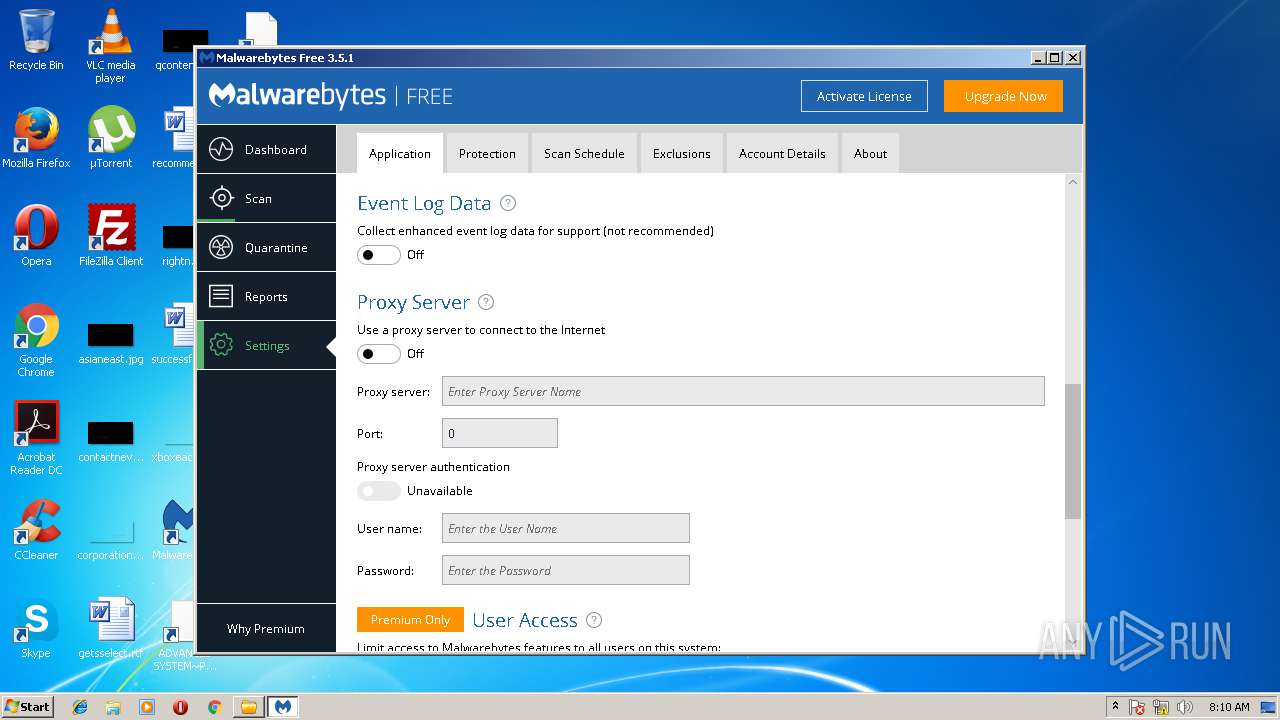Viewport: 1280px width, 720px height.
Task: Select the Scan crosshair icon
Action: pos(221,199)
